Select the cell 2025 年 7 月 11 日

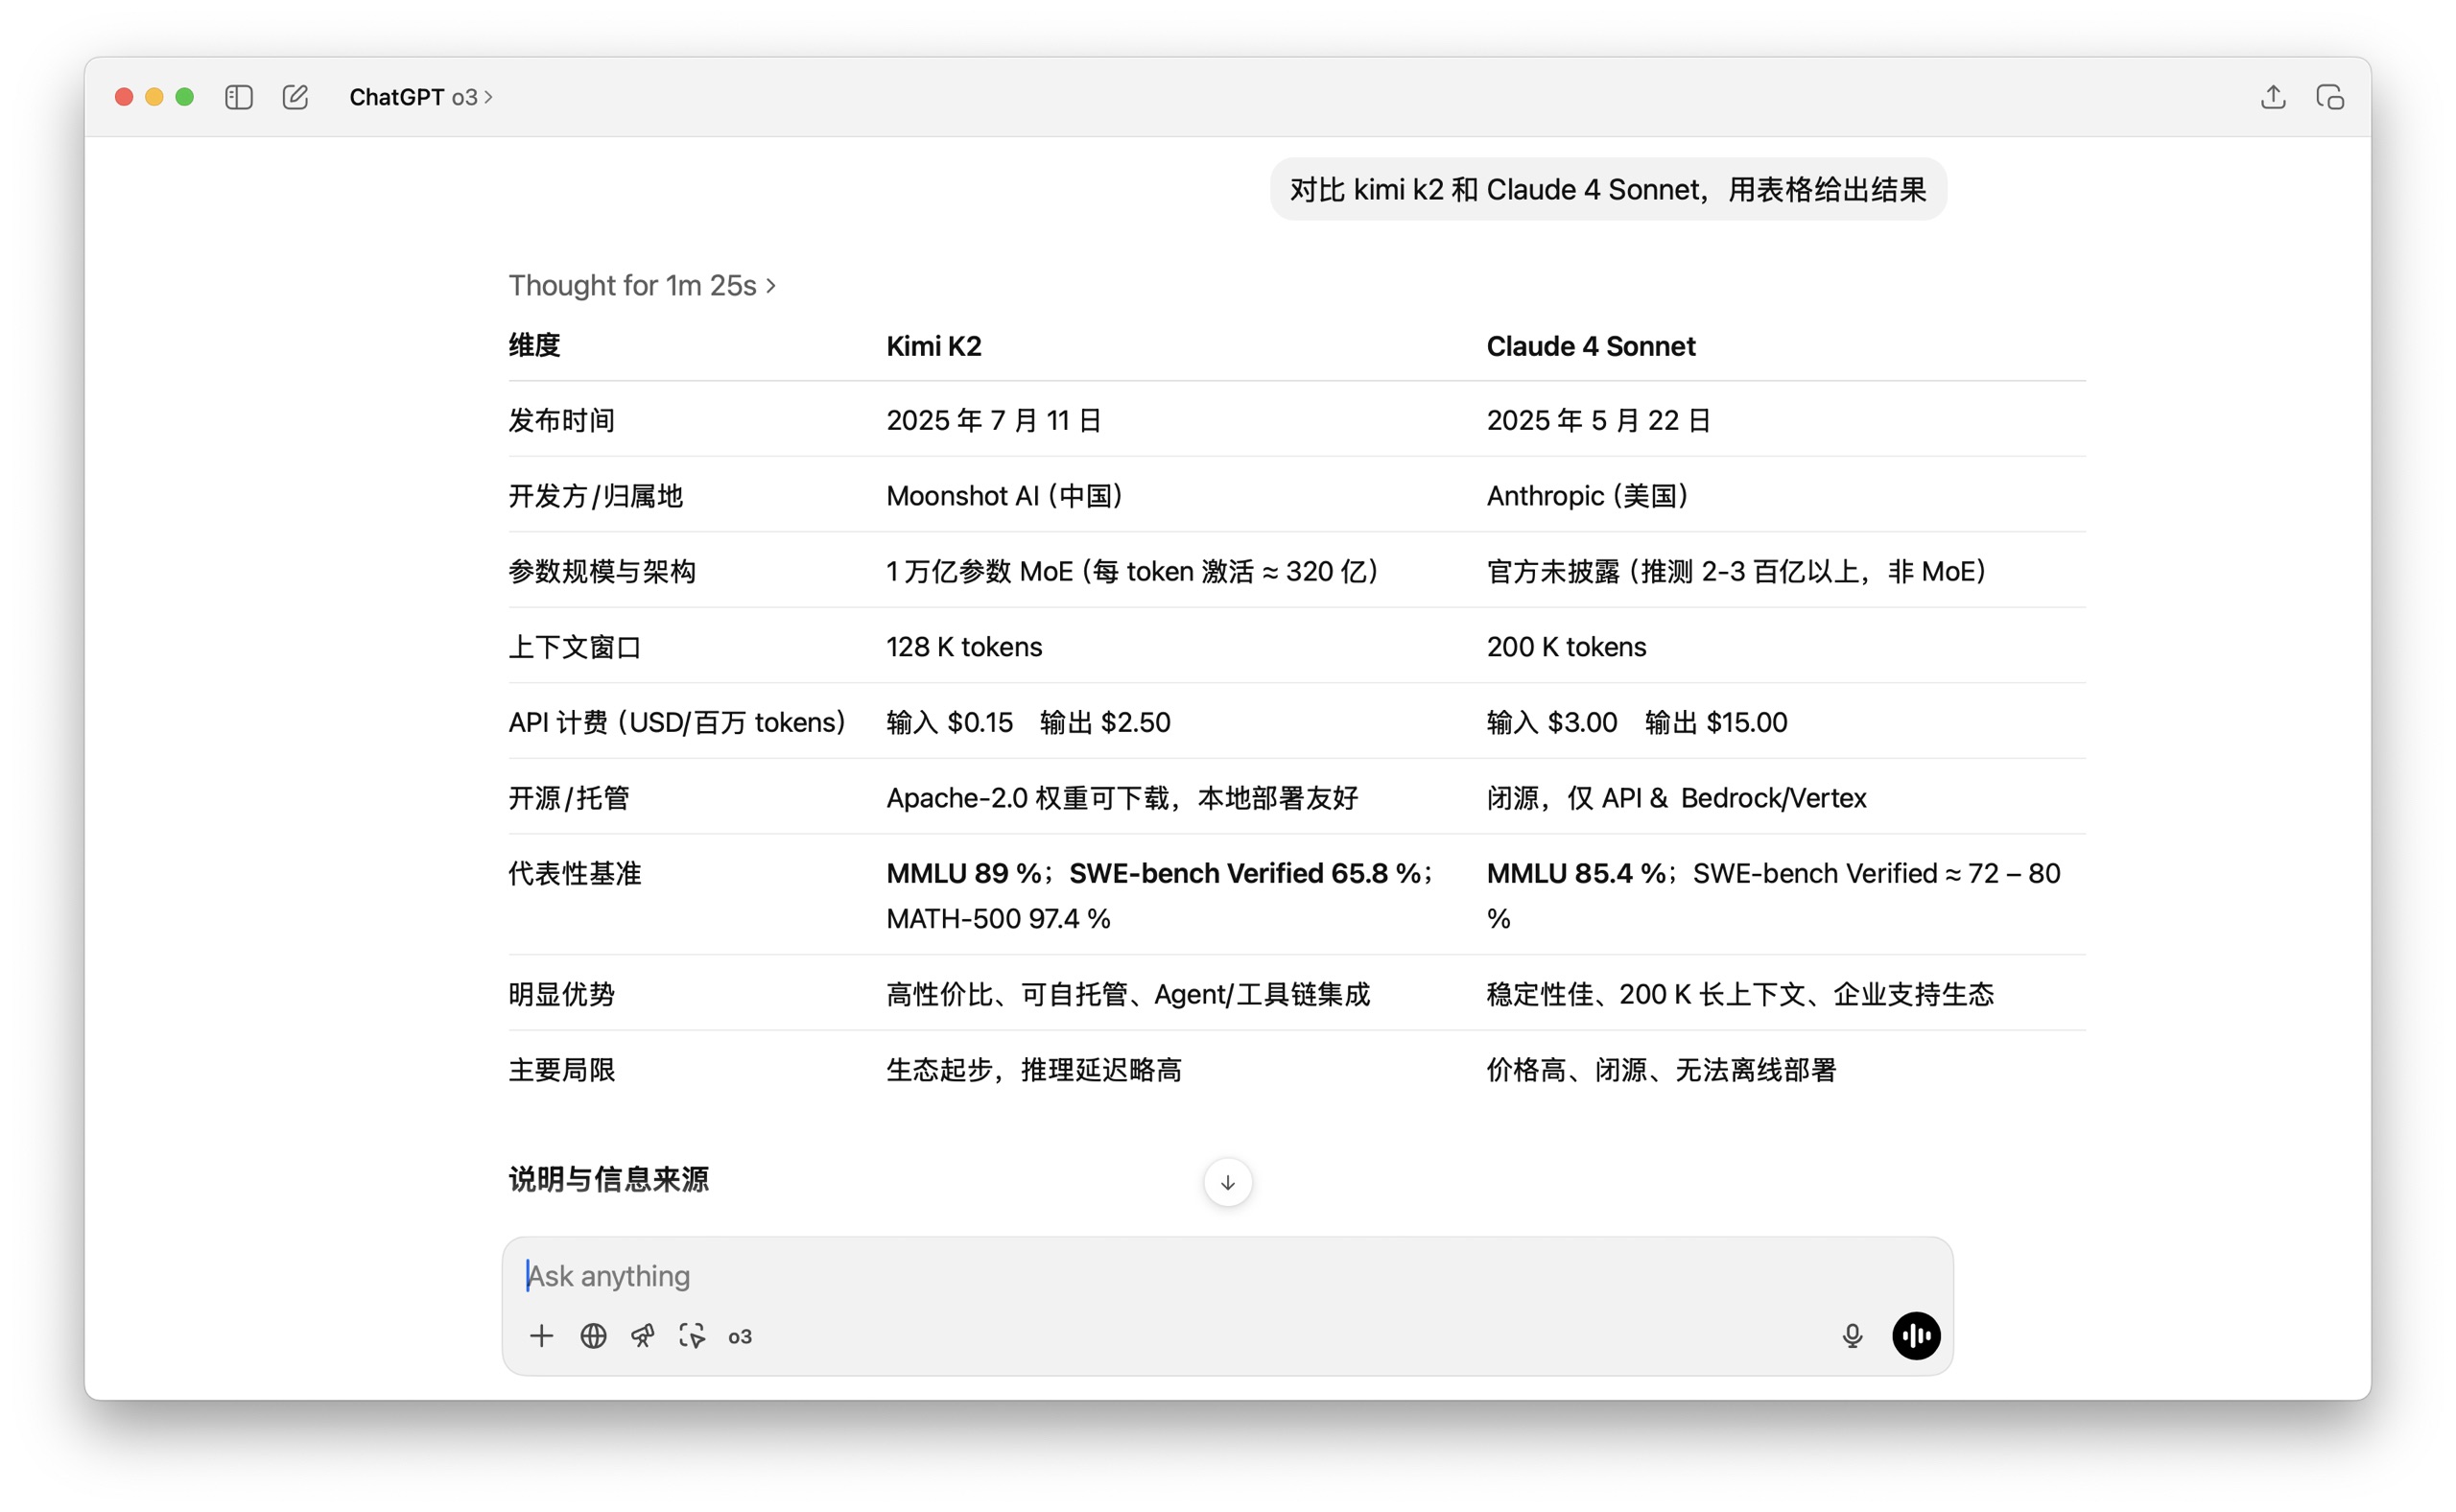[x=993, y=420]
